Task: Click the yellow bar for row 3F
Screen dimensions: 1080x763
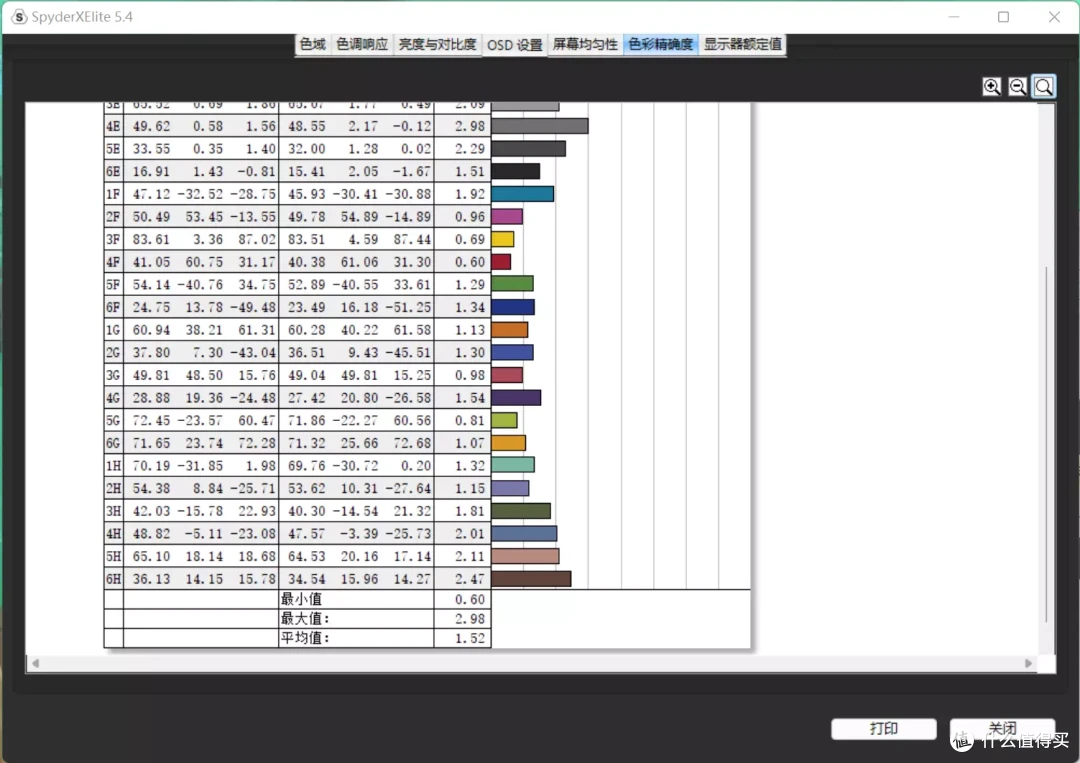Action: pyautogui.click(x=503, y=240)
